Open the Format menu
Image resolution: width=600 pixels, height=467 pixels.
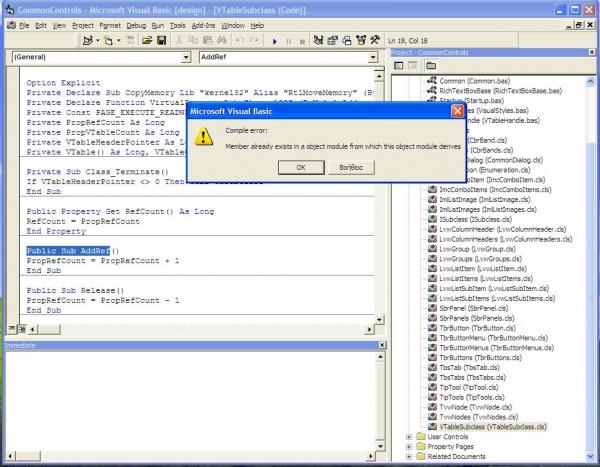(x=110, y=26)
